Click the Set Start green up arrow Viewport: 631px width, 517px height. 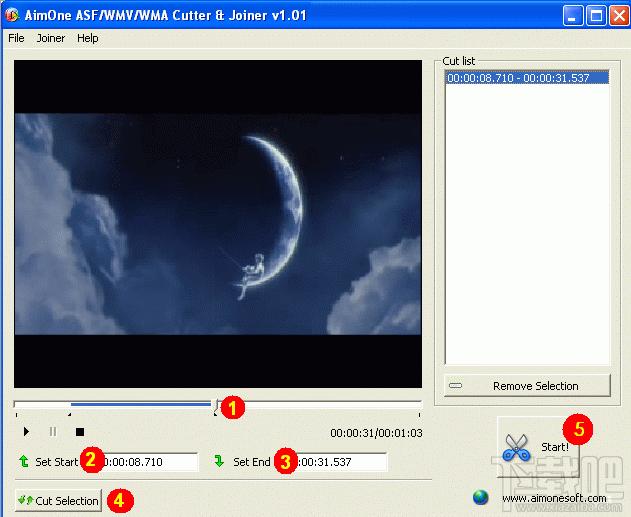[x=24, y=461]
